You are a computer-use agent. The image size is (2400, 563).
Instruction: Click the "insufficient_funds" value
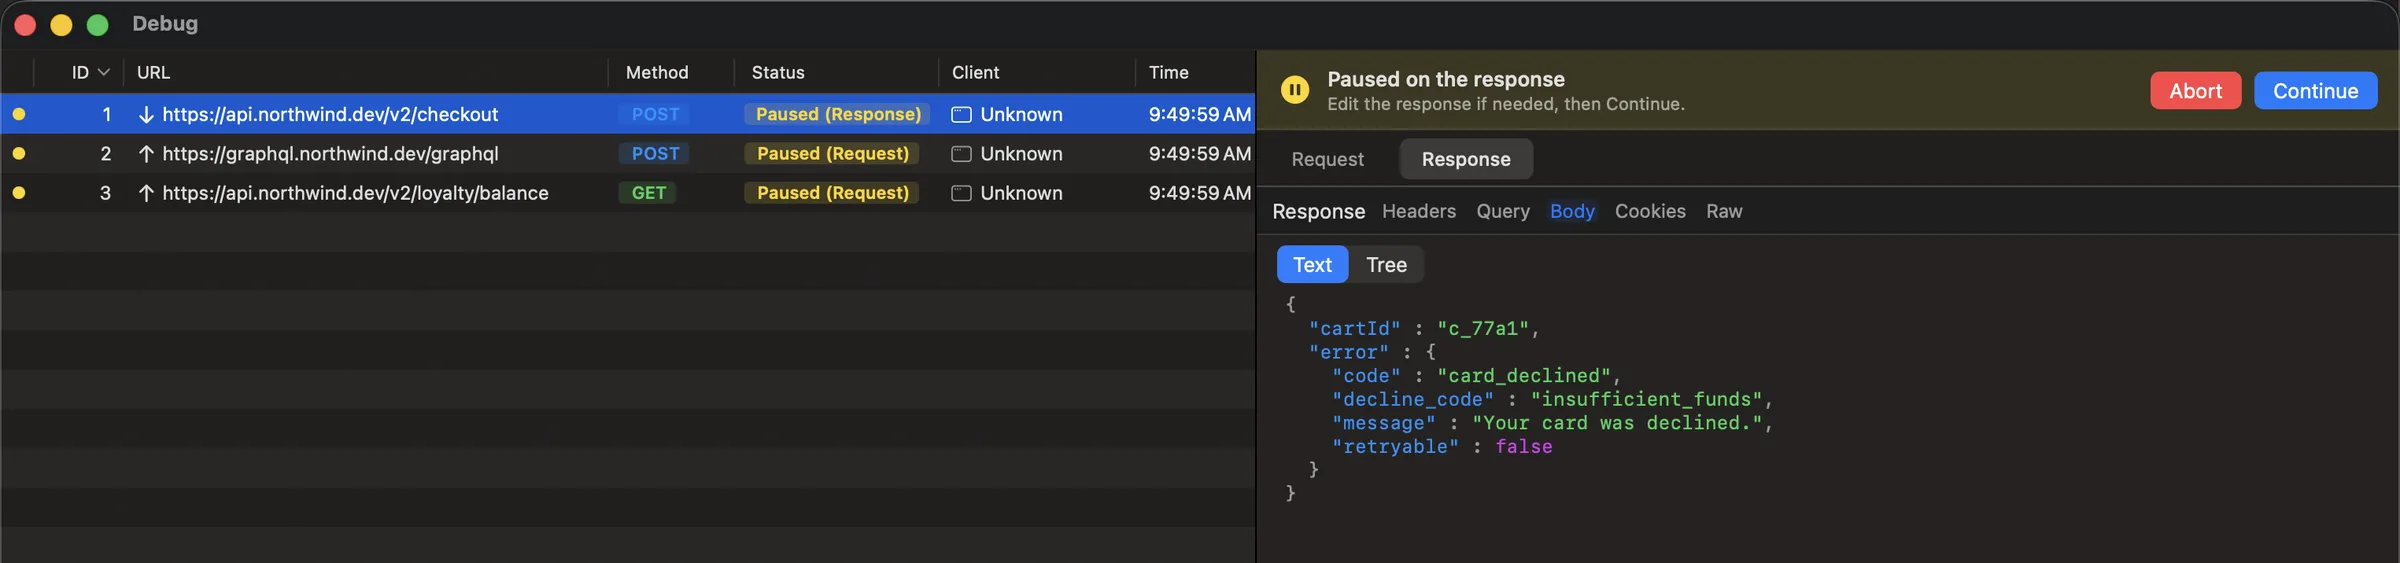tap(1646, 399)
